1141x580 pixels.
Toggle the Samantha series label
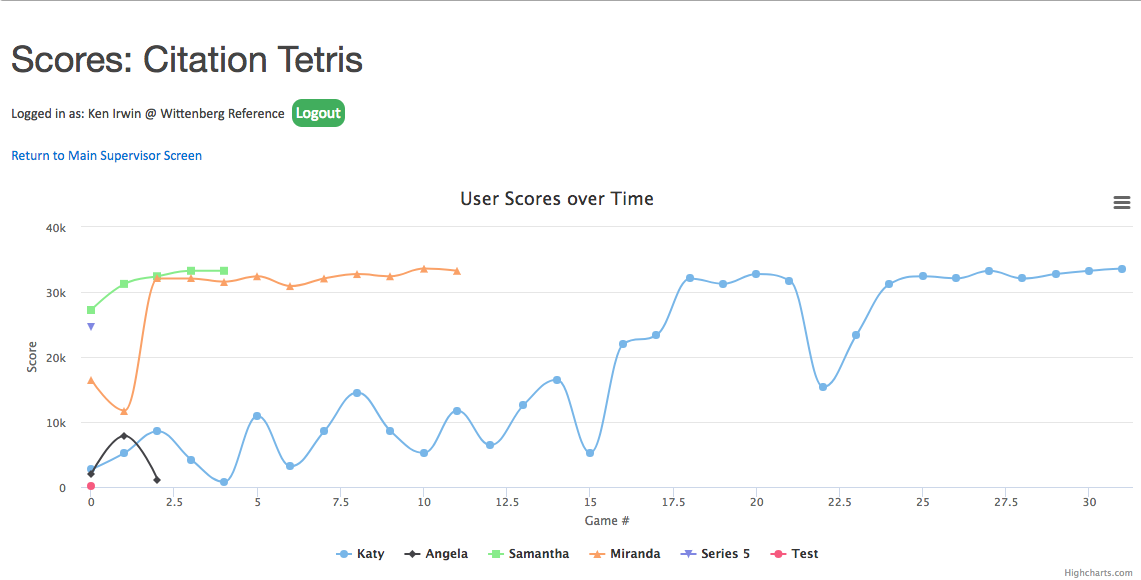pos(538,554)
